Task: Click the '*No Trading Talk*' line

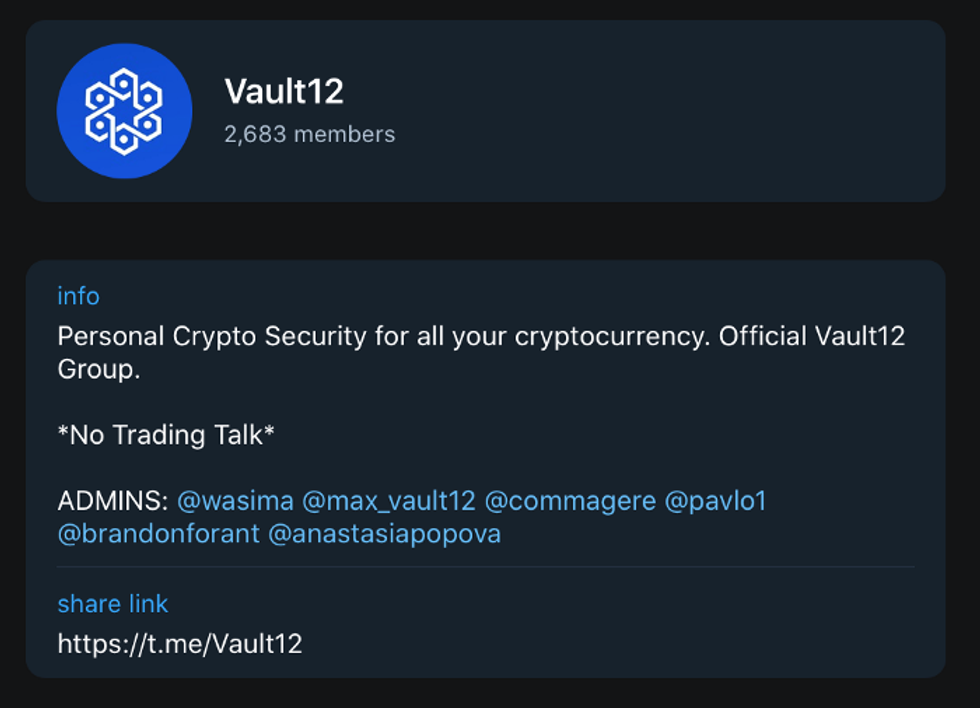Action: click(166, 435)
